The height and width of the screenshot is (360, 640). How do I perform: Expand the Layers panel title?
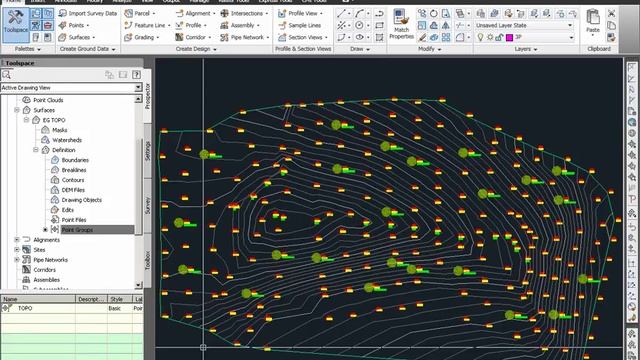tap(526, 49)
